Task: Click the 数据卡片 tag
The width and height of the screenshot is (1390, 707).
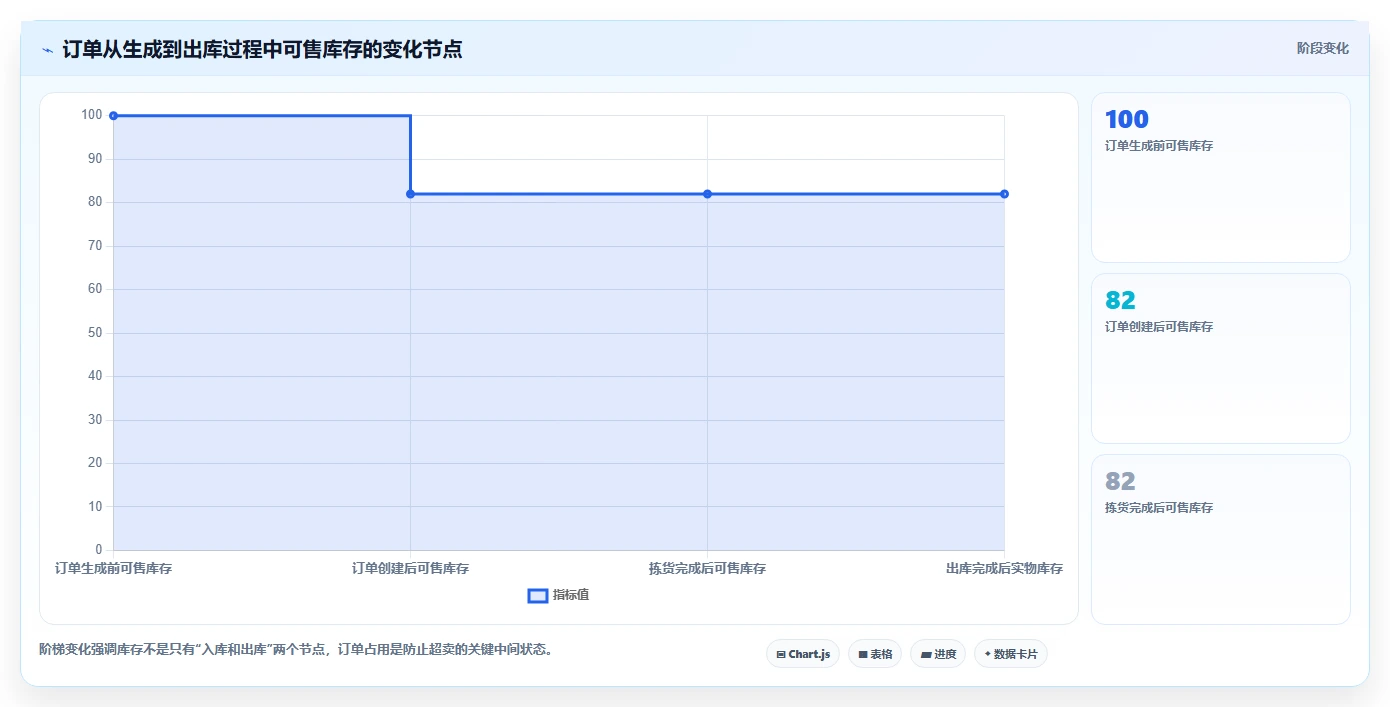Action: tap(1010, 654)
